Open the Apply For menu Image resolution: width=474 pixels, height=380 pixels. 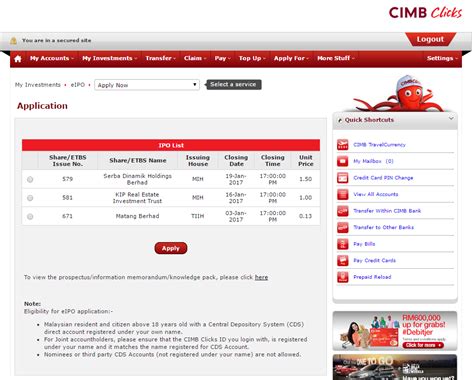click(x=291, y=58)
